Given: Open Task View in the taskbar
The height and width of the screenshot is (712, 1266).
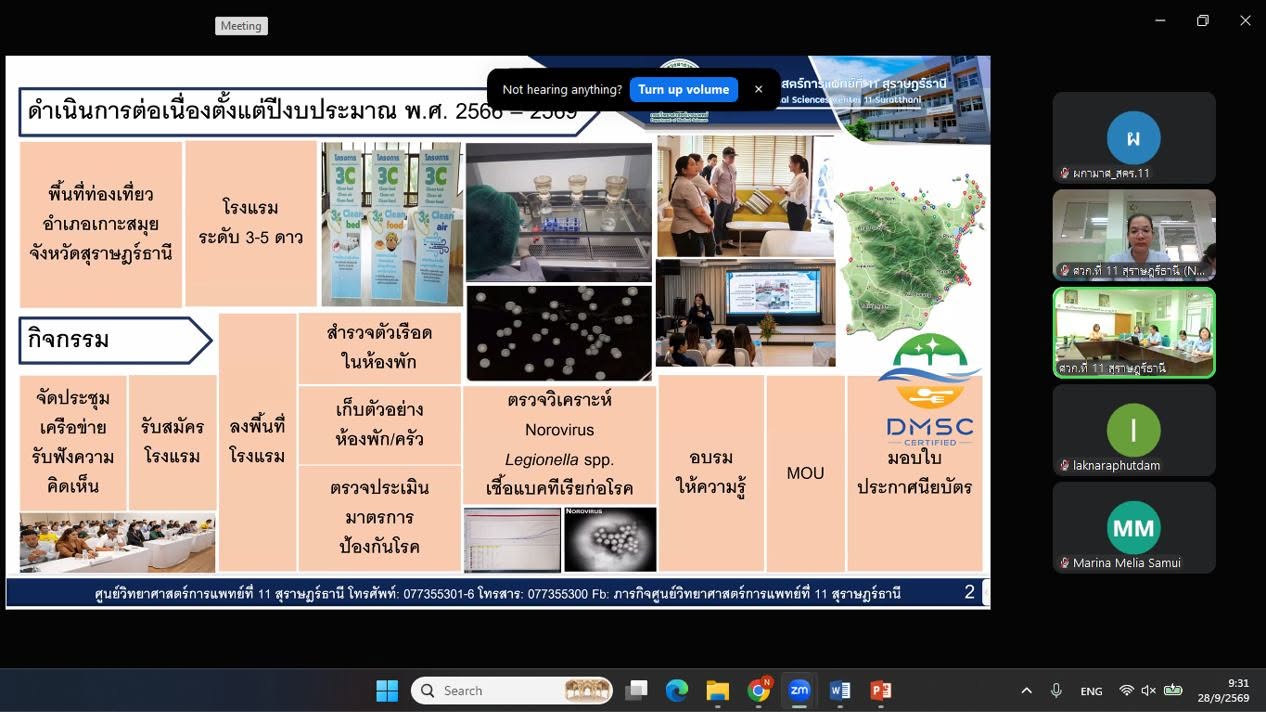Looking at the screenshot, I should pos(636,690).
